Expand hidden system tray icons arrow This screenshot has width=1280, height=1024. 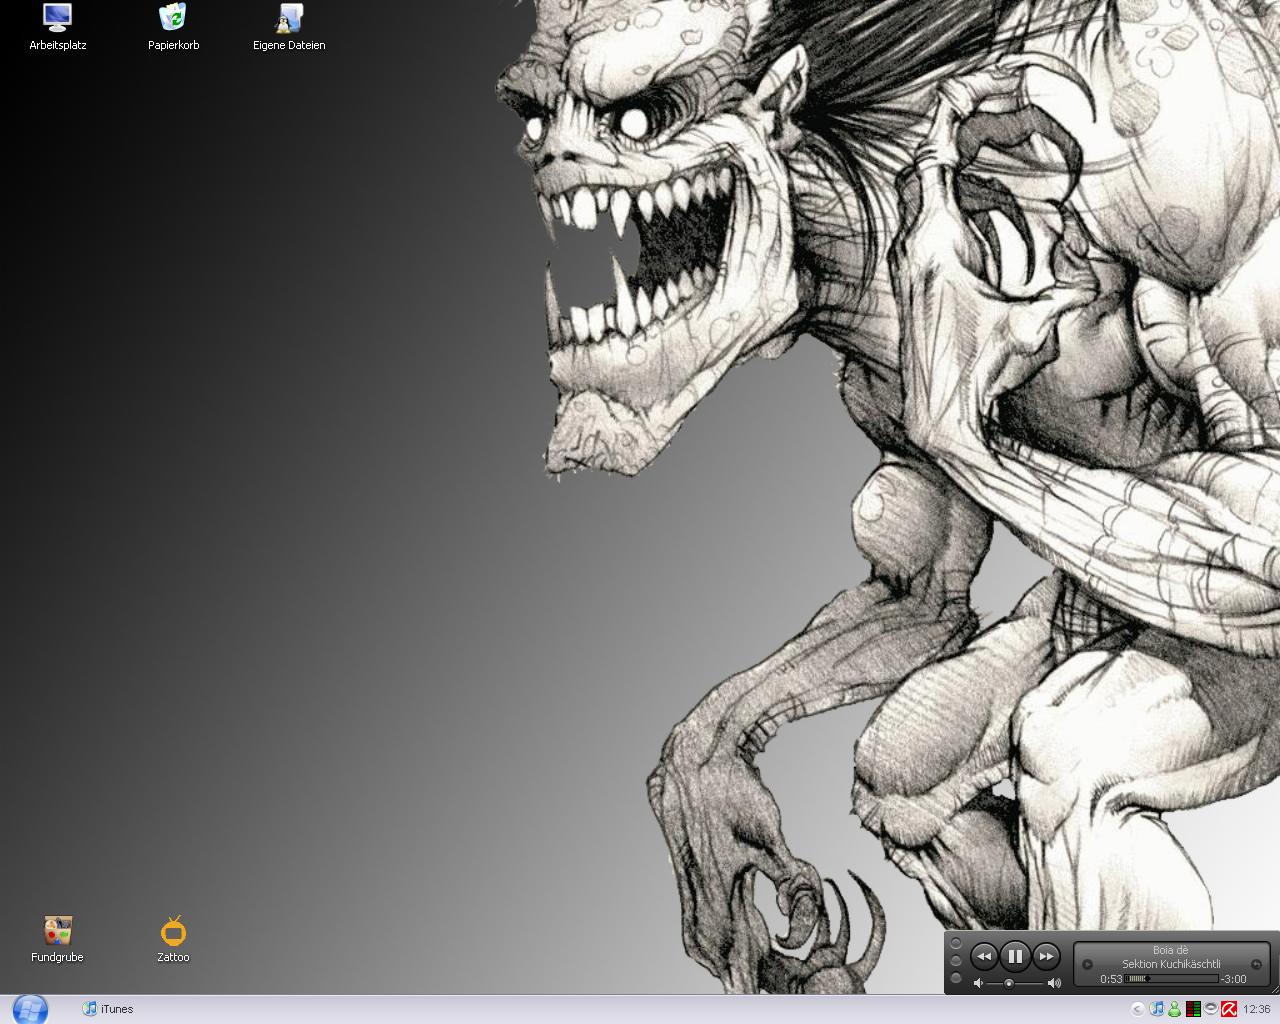click(1137, 1009)
